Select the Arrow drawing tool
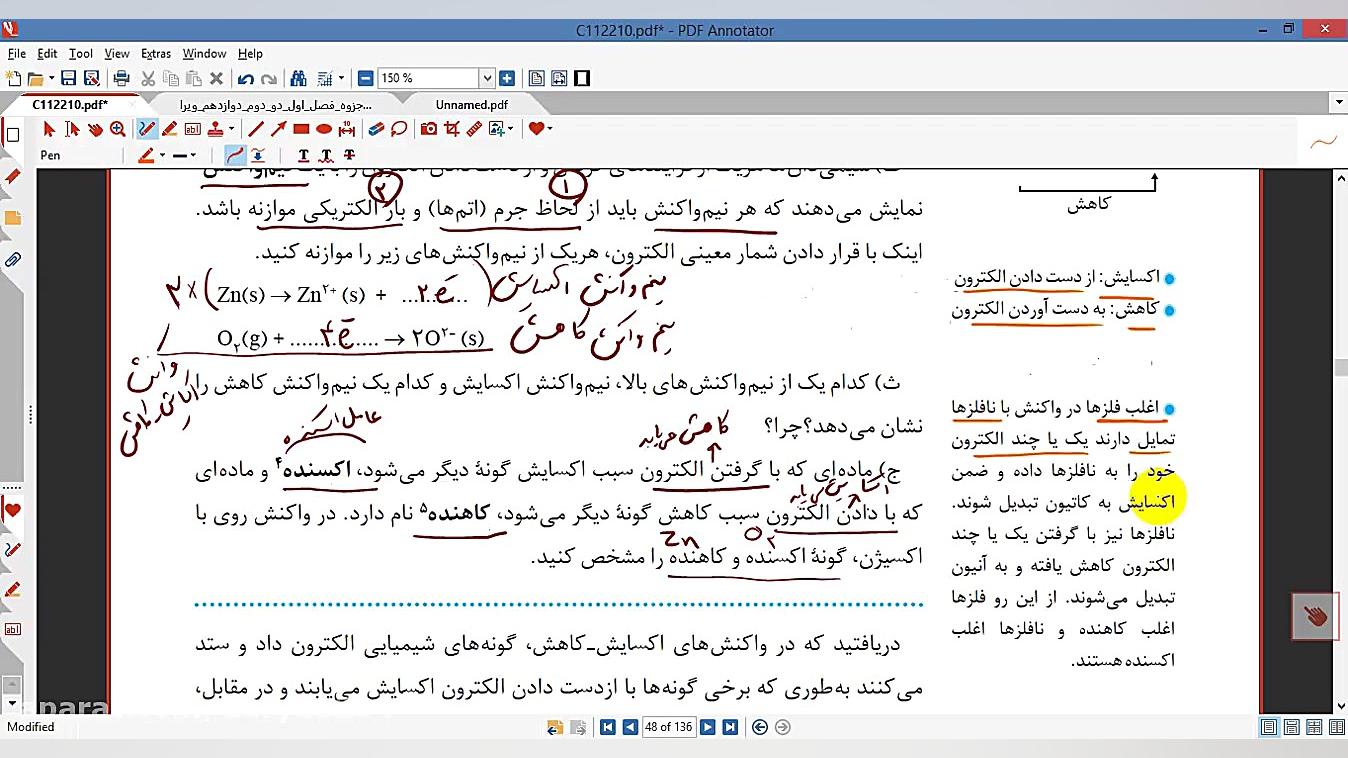 pos(279,129)
